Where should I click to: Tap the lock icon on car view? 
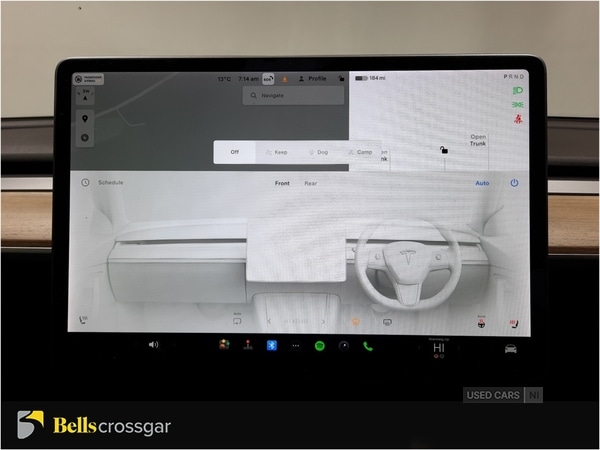coord(443,150)
